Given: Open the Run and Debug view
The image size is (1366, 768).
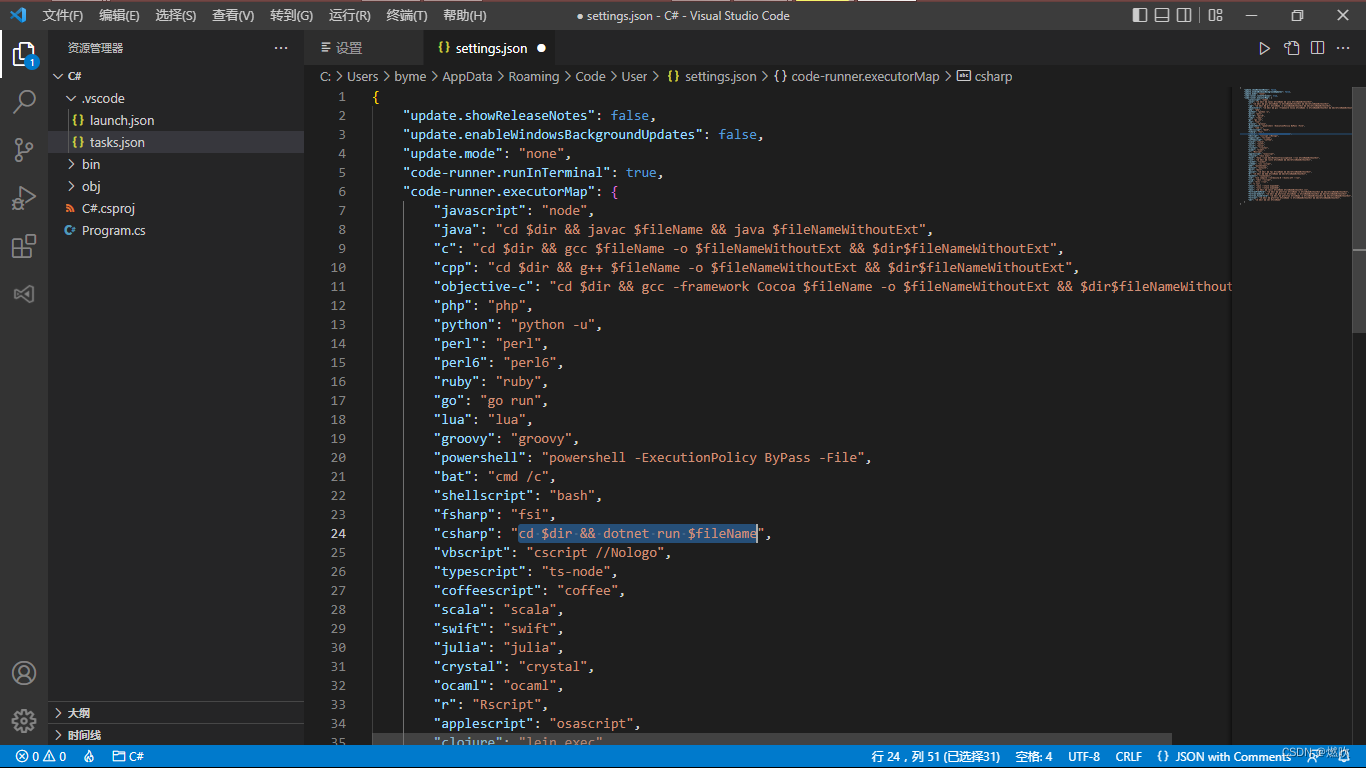Looking at the screenshot, I should [24, 198].
